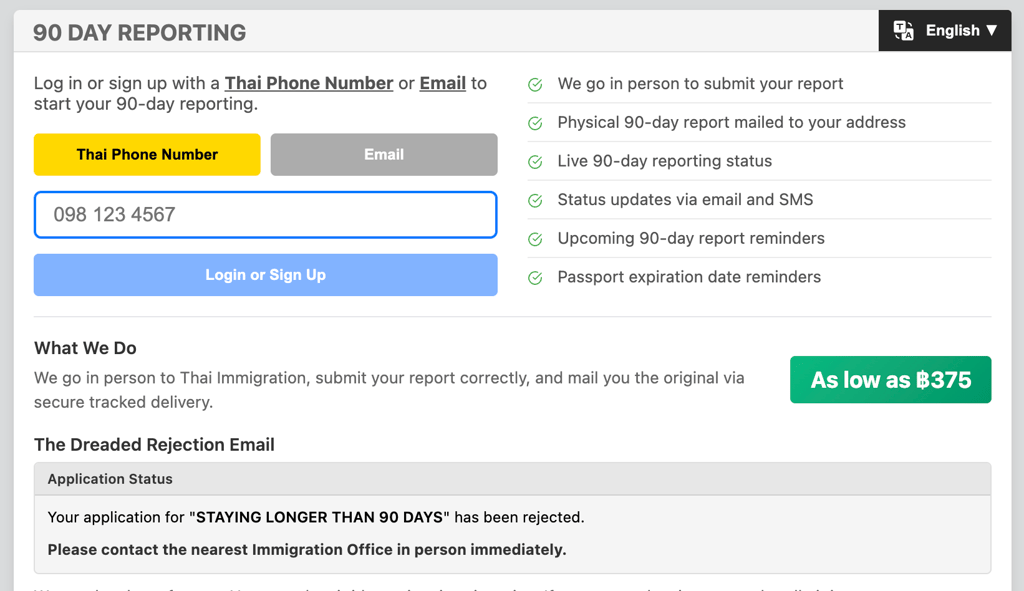Screen dimensions: 1024x591
Task: Click checkmark icon beside passport expiration reminders
Action: [535, 278]
